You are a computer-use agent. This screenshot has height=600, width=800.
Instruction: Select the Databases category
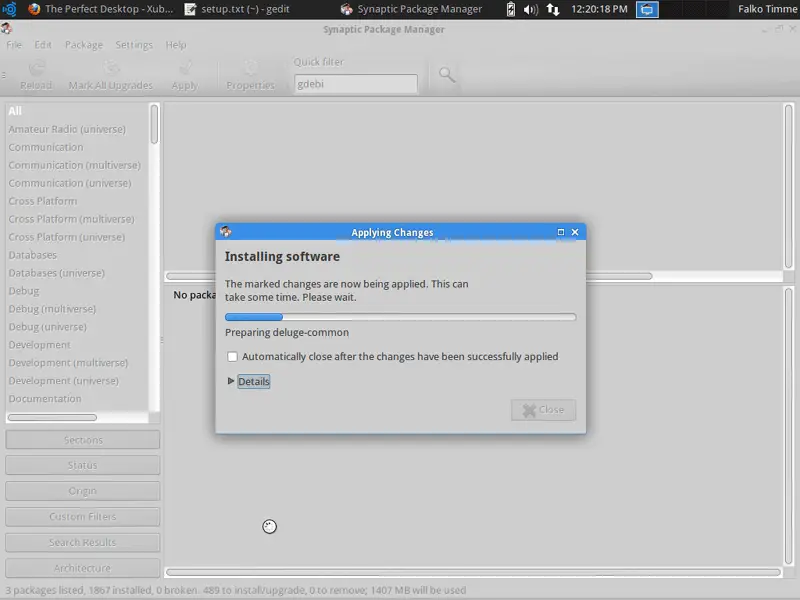click(x=77, y=255)
